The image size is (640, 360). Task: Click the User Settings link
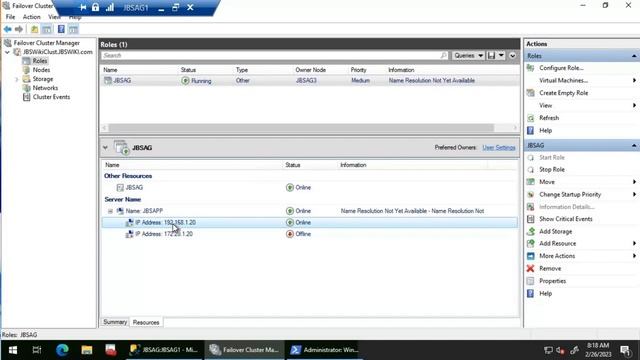tap(499, 147)
